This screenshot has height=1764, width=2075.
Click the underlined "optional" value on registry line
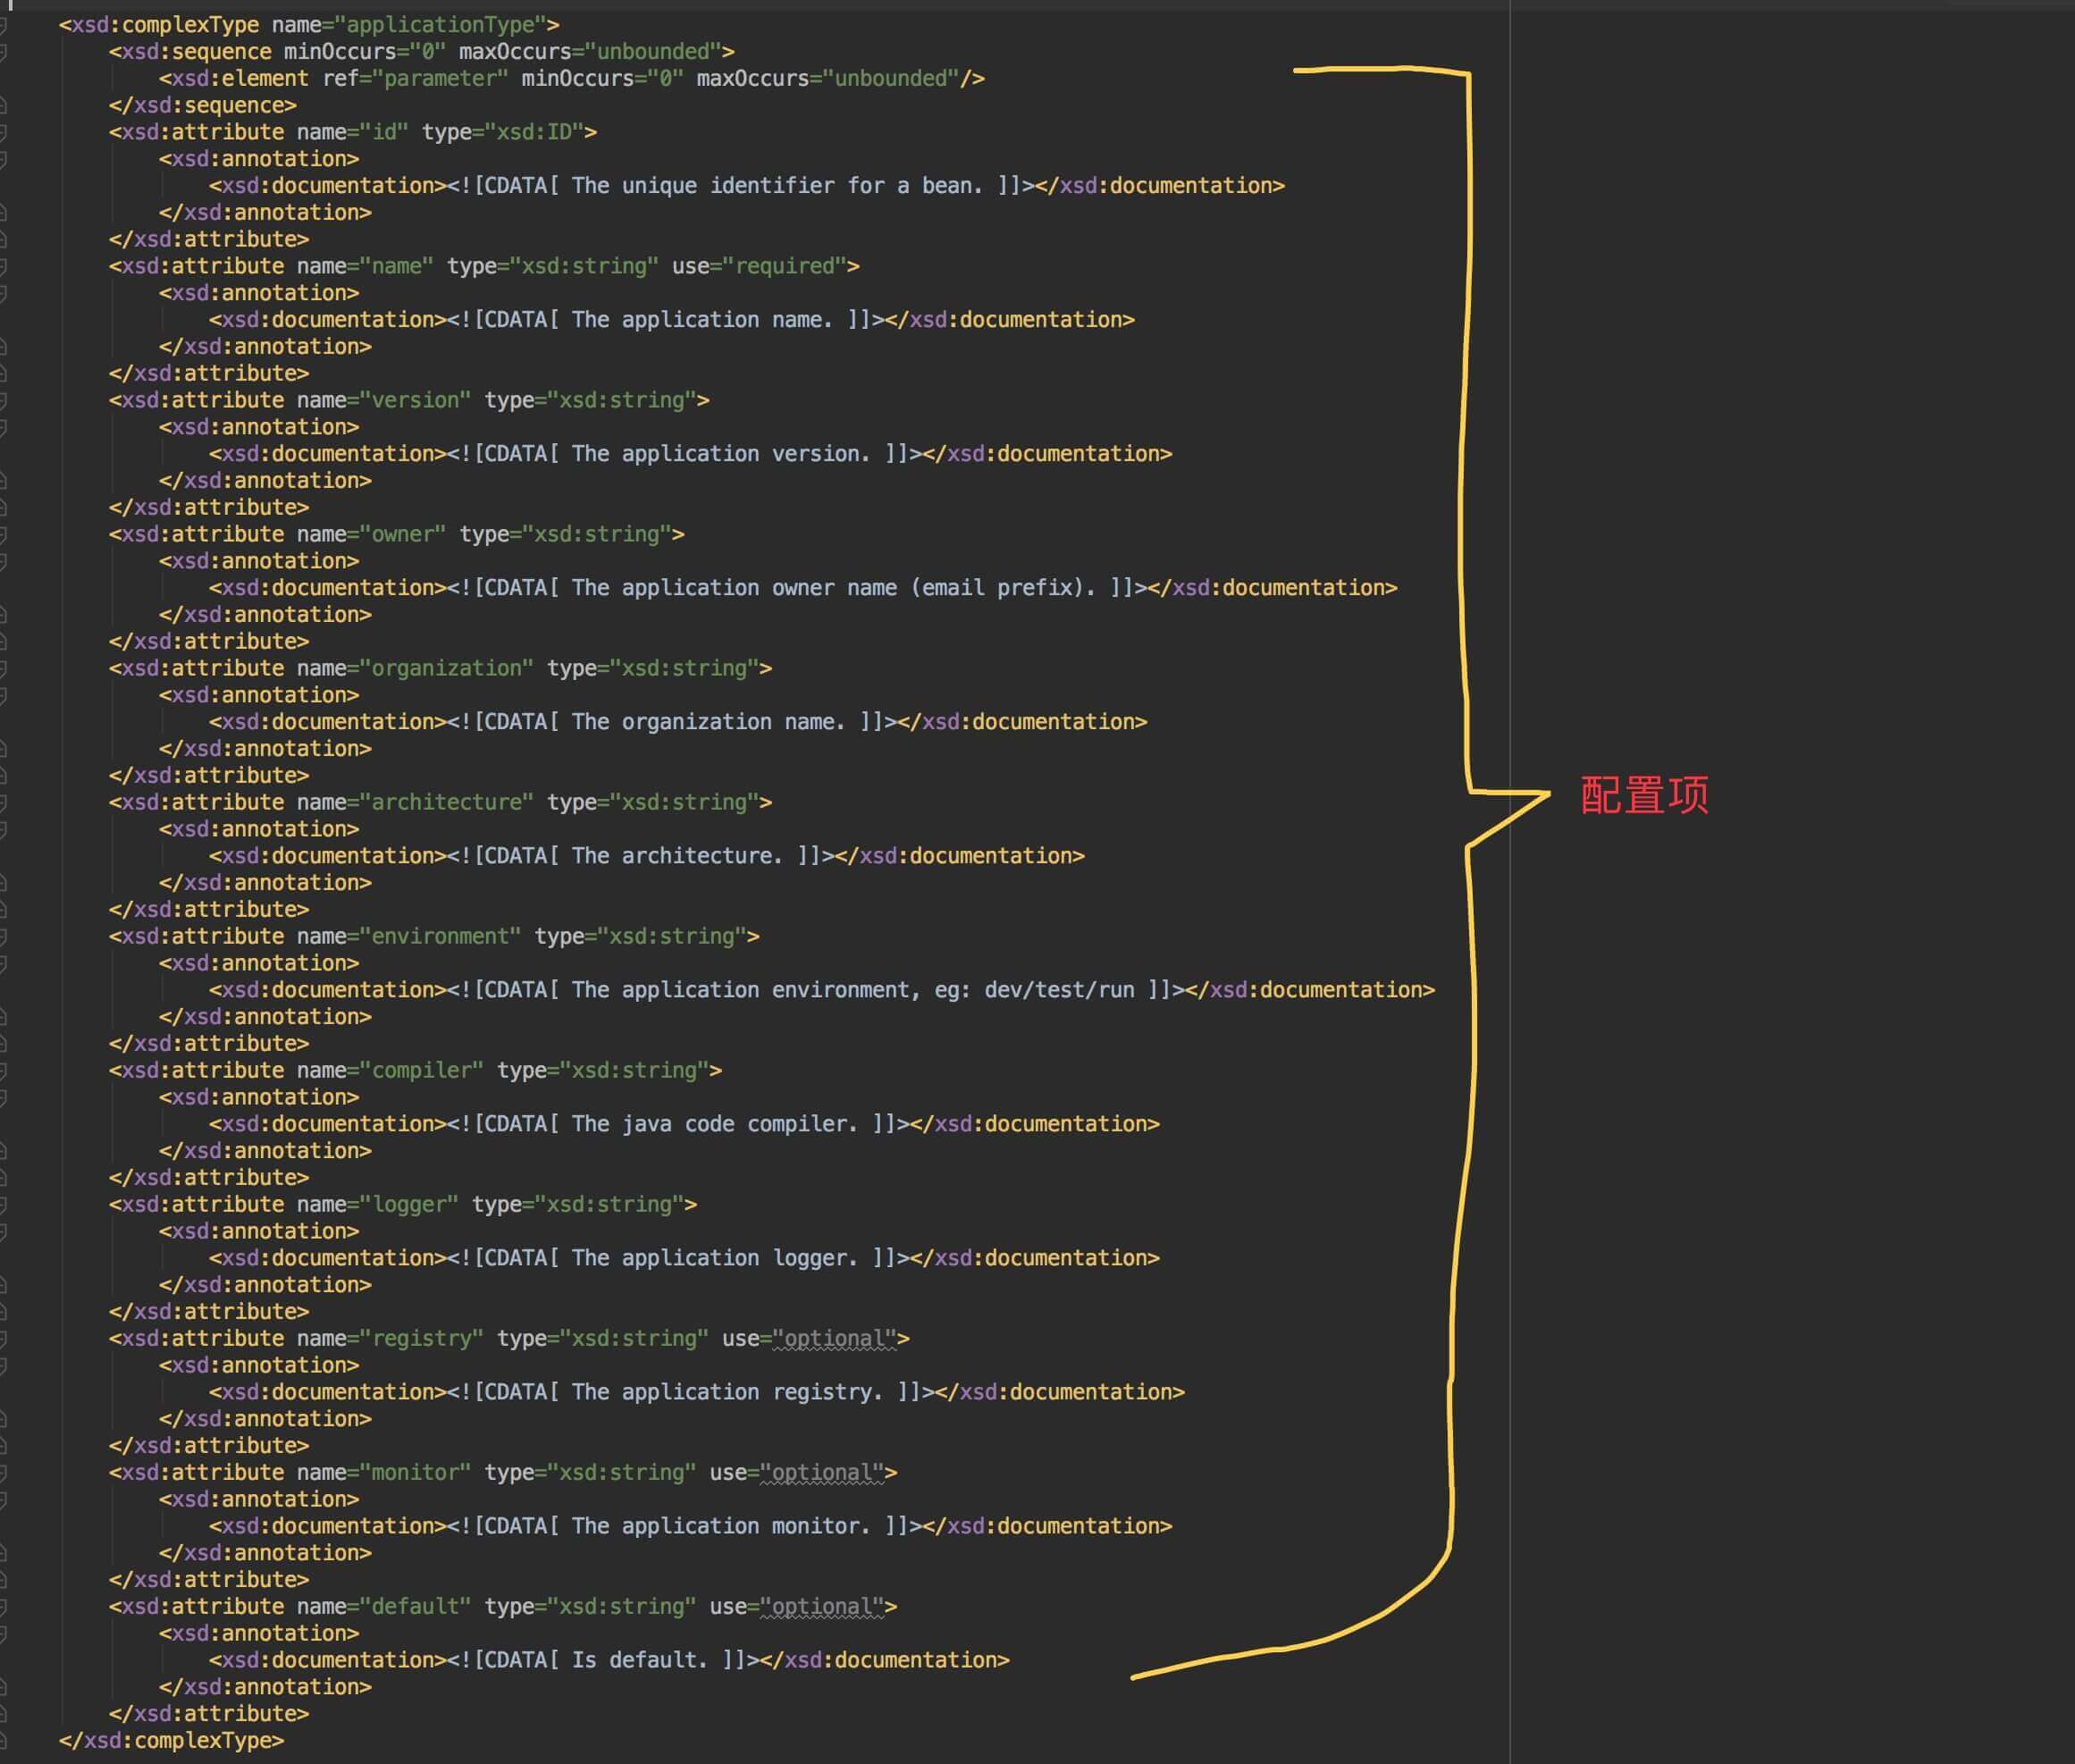coord(835,1339)
